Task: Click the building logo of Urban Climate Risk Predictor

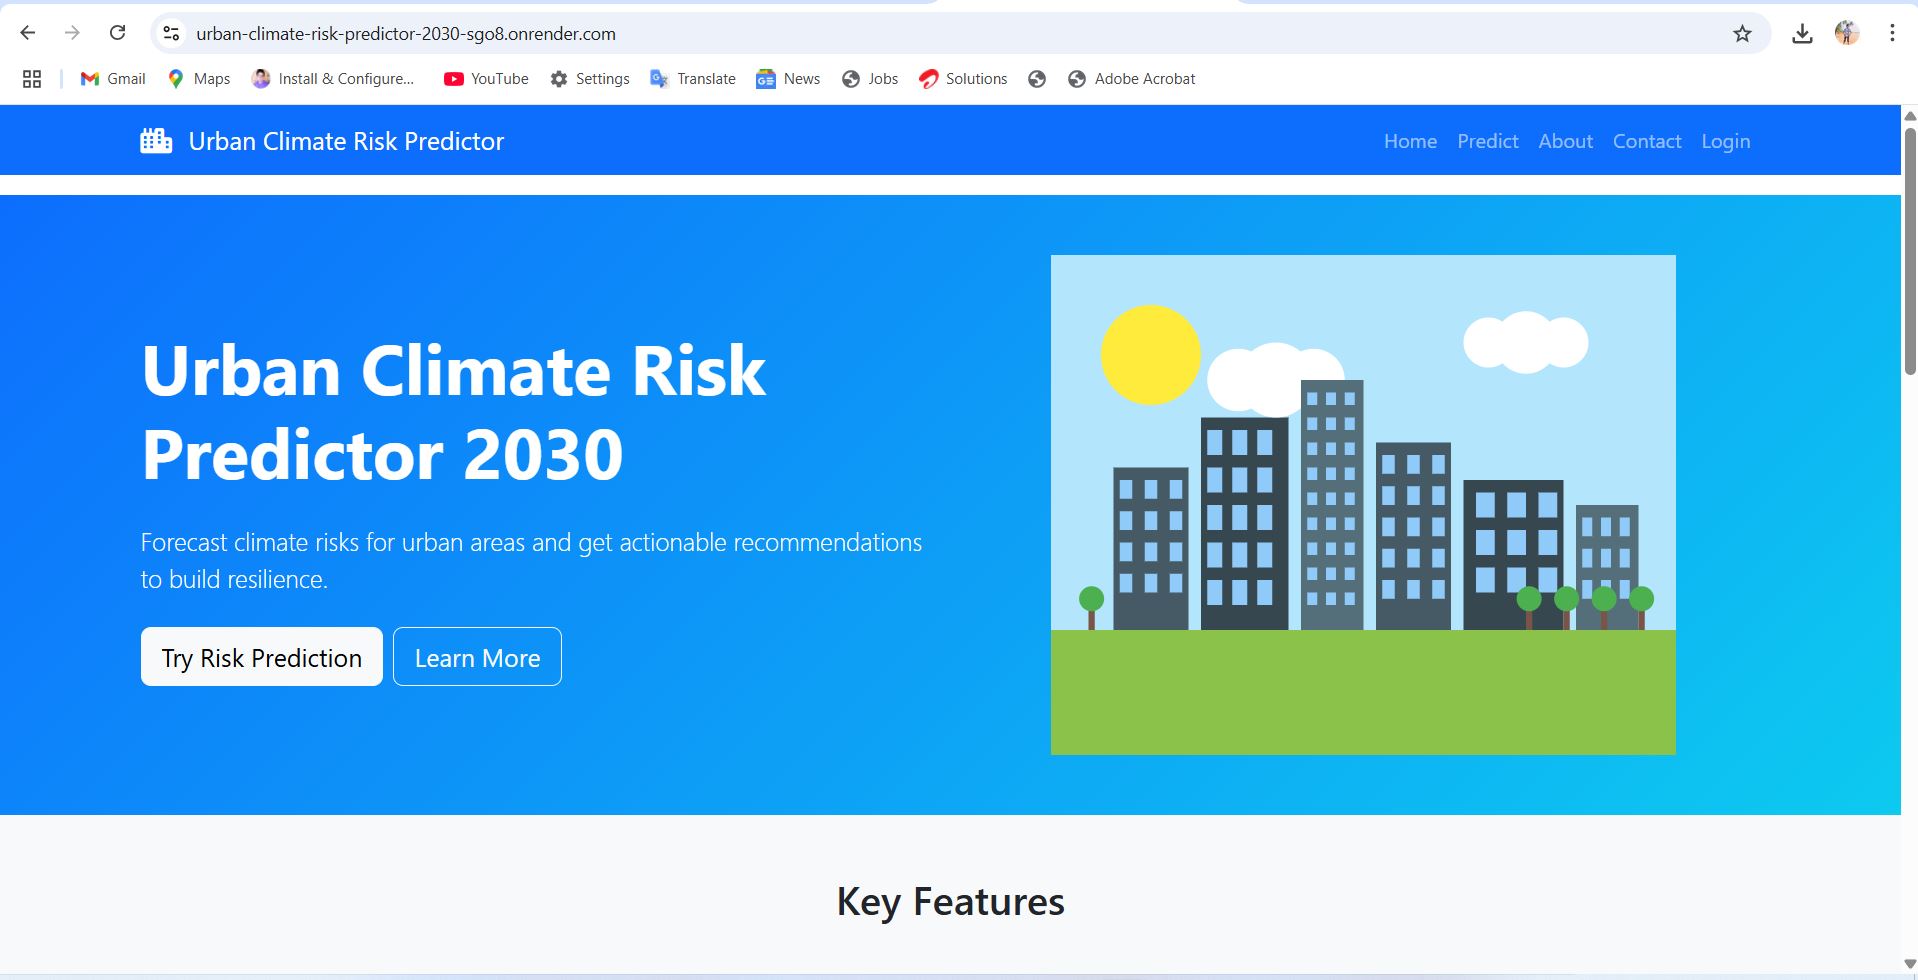Action: [x=155, y=140]
